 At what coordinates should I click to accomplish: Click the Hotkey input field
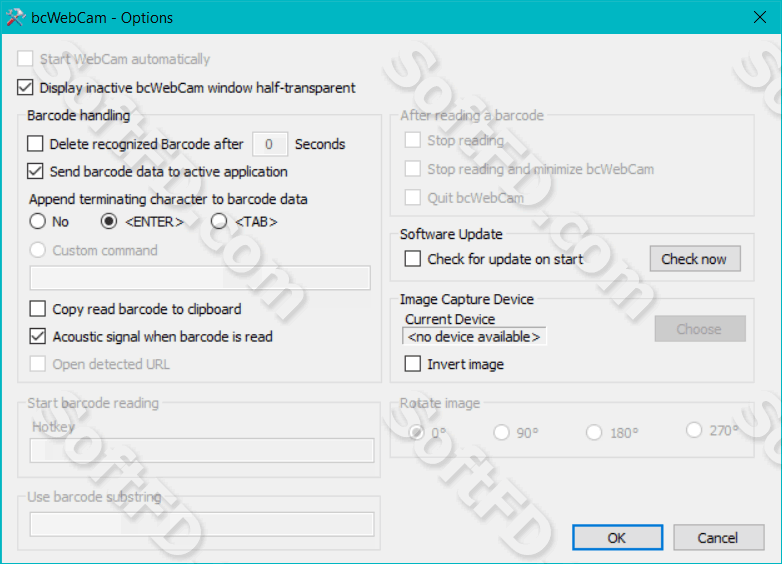tap(202, 450)
